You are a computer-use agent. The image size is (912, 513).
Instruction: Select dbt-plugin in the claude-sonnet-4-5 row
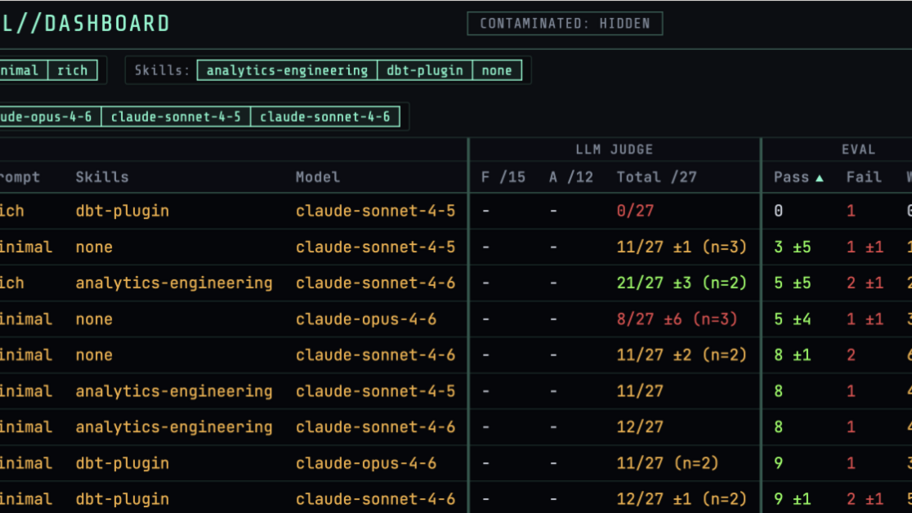(122, 211)
